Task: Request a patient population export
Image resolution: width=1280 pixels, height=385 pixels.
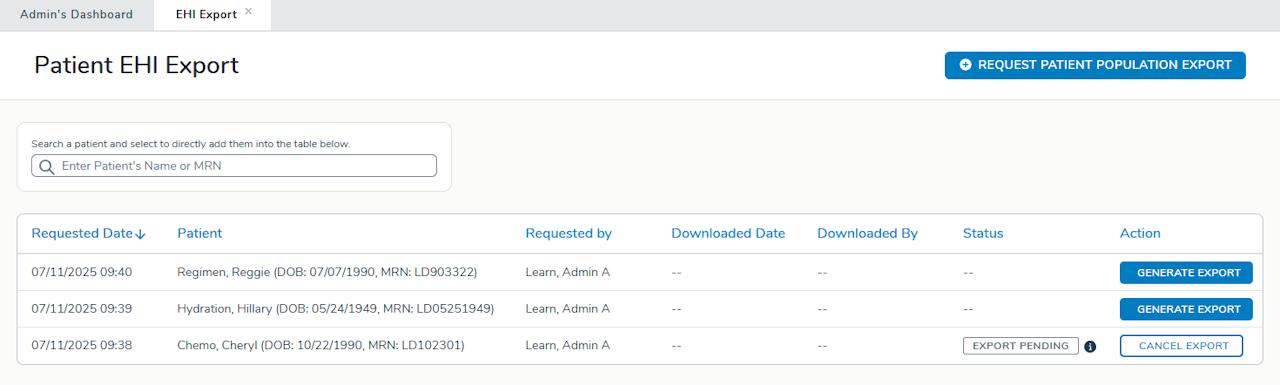Action: (x=1095, y=65)
